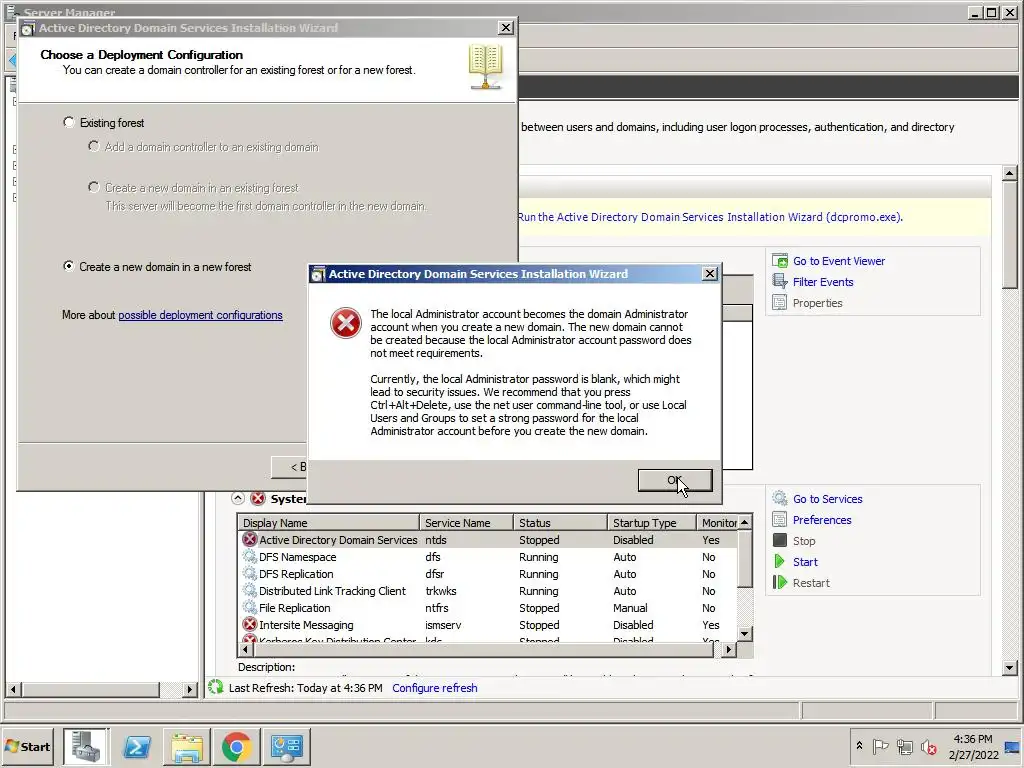Click the DFS Namespace gear icon

tap(249, 556)
